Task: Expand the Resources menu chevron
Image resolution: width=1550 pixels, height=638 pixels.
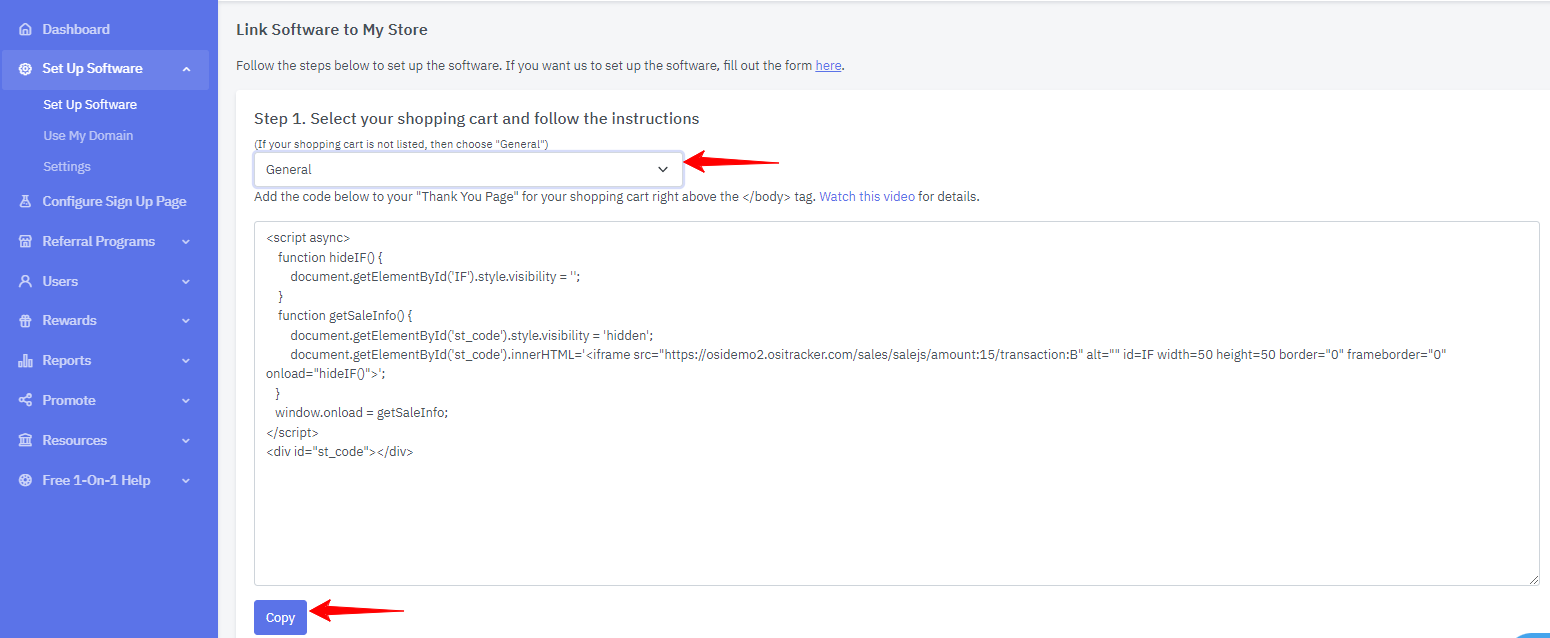Action: [186, 441]
